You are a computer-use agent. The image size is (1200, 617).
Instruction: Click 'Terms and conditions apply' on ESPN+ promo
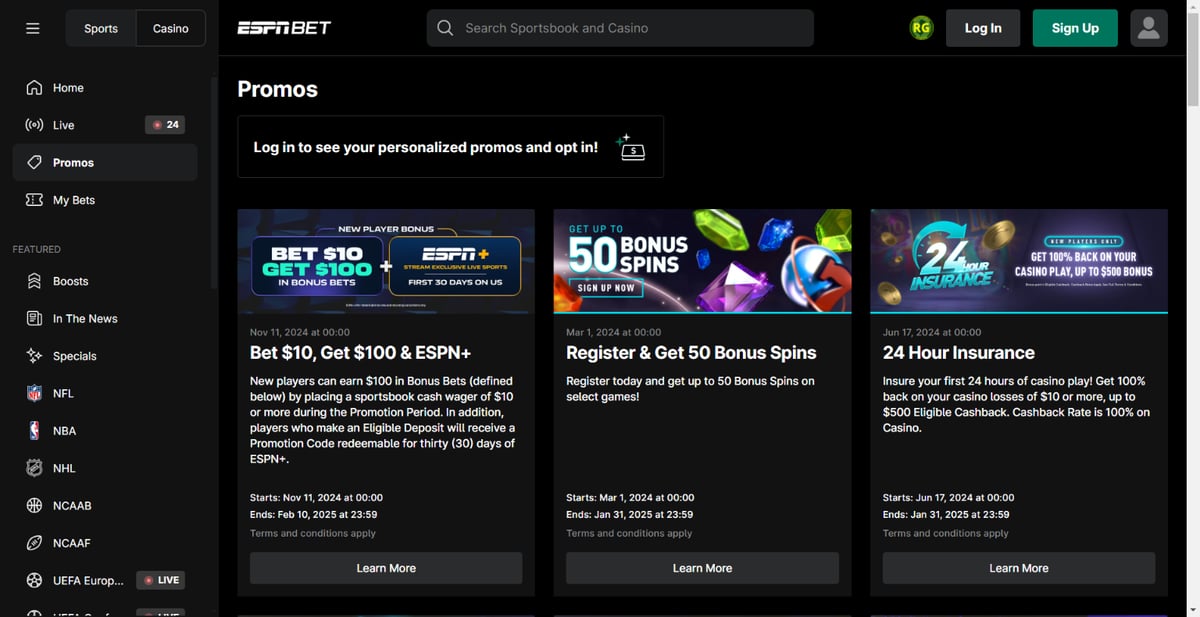click(313, 533)
